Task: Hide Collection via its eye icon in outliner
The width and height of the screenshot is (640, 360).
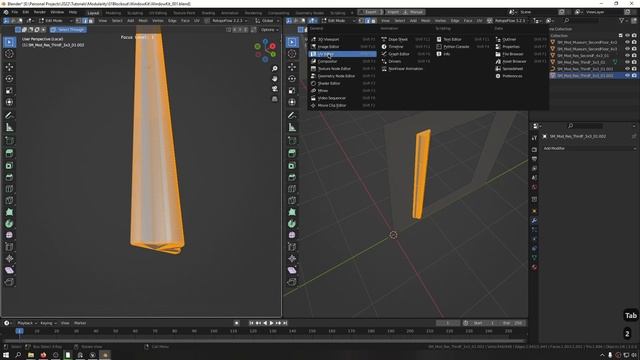Action: 627,36
